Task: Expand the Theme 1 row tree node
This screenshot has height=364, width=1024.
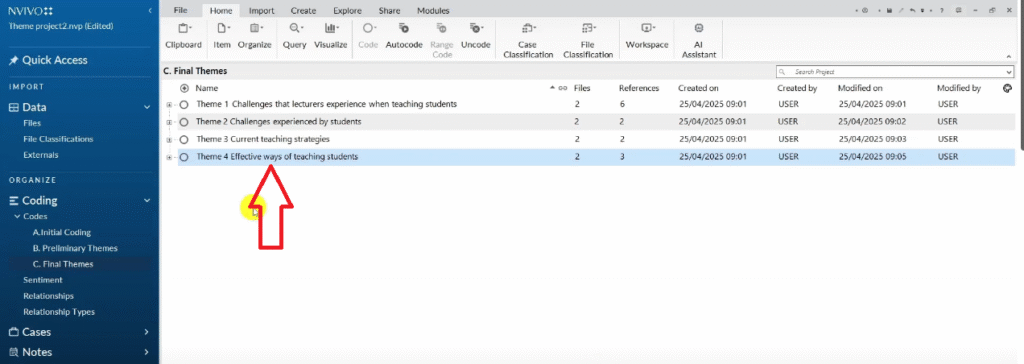Action: [x=169, y=105]
